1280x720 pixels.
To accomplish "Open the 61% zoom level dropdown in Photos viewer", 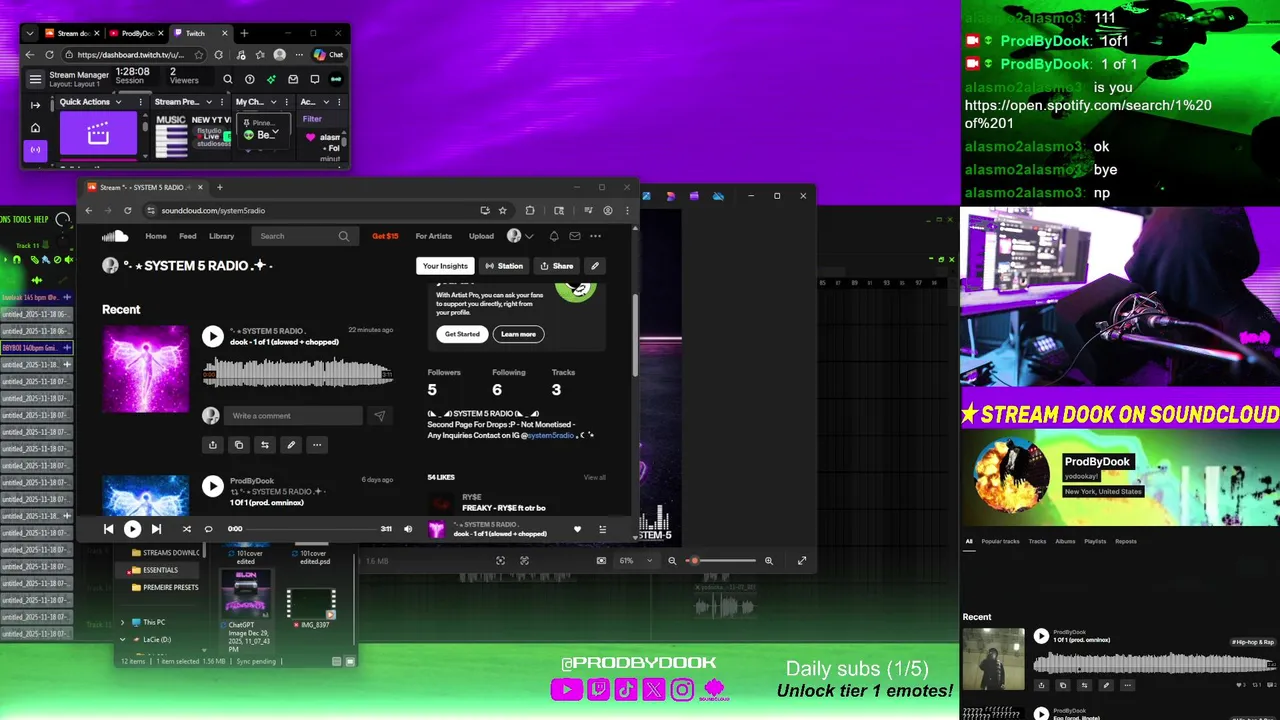I will click(x=636, y=561).
